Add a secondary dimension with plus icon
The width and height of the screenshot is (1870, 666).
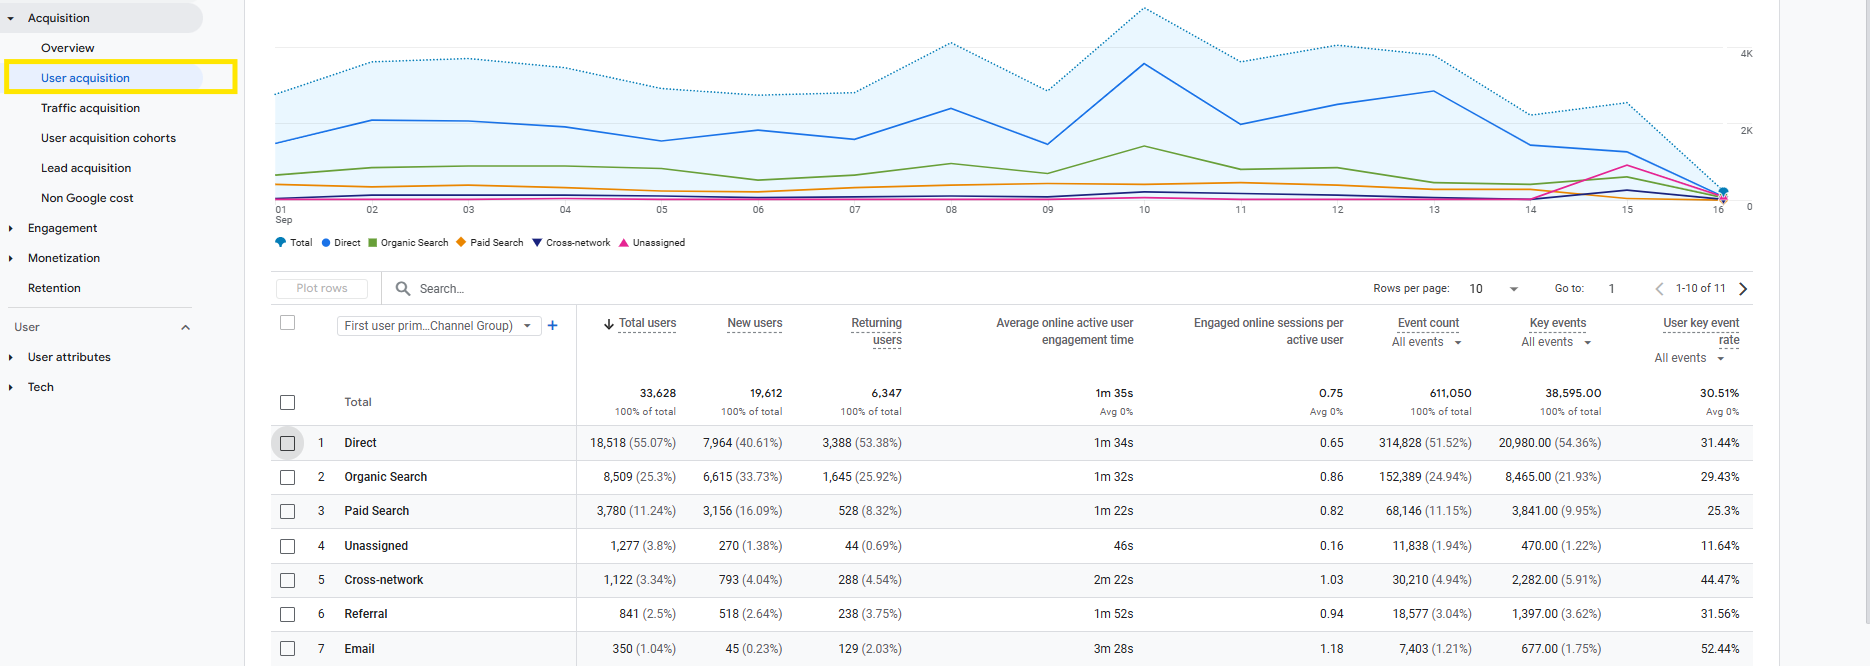tap(552, 325)
